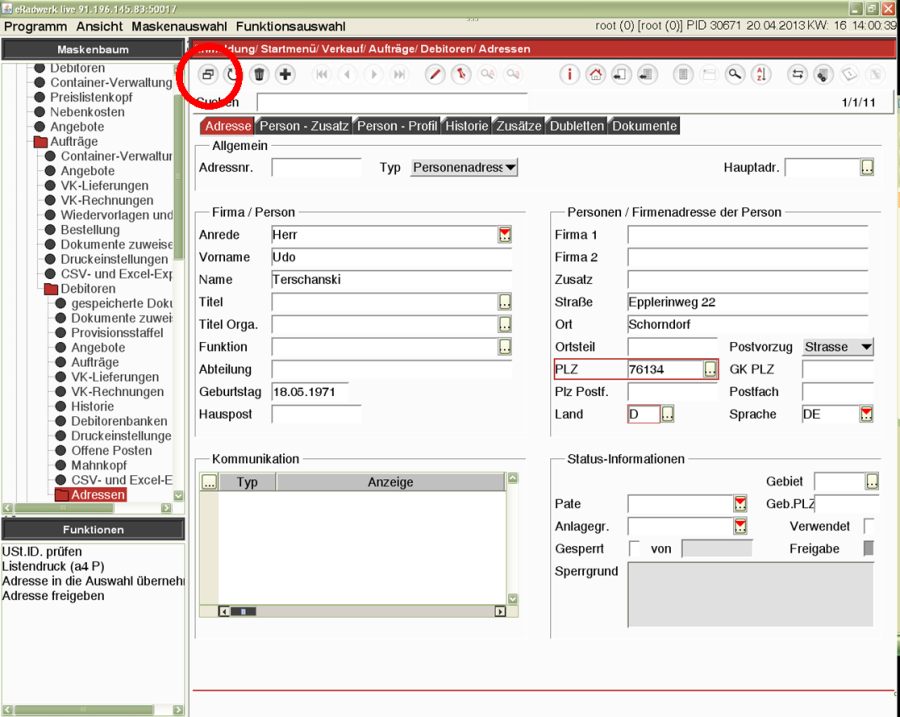This screenshot has width=900, height=717.
Task: Click the Suchen search input field
Action: click(x=392, y=103)
